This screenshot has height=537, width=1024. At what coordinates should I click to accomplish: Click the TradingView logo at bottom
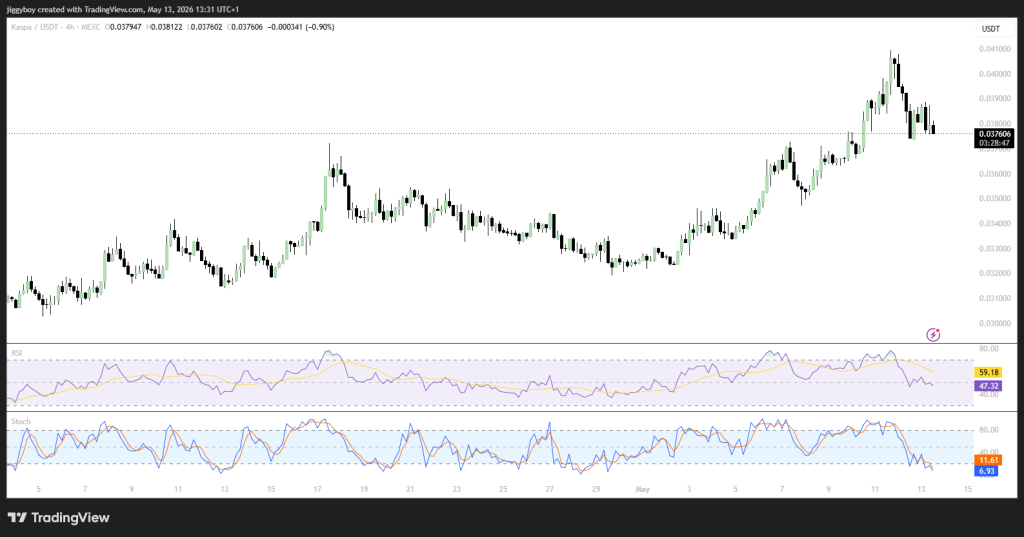click(x=59, y=517)
